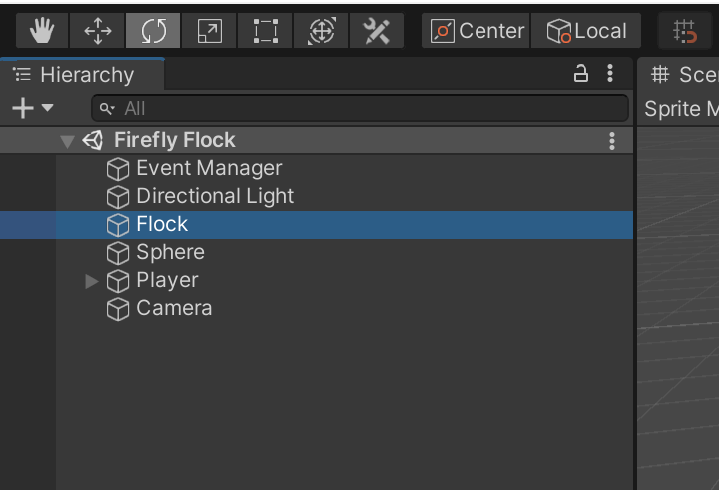
Task: Click the Hierarchy search field
Action: (360, 108)
